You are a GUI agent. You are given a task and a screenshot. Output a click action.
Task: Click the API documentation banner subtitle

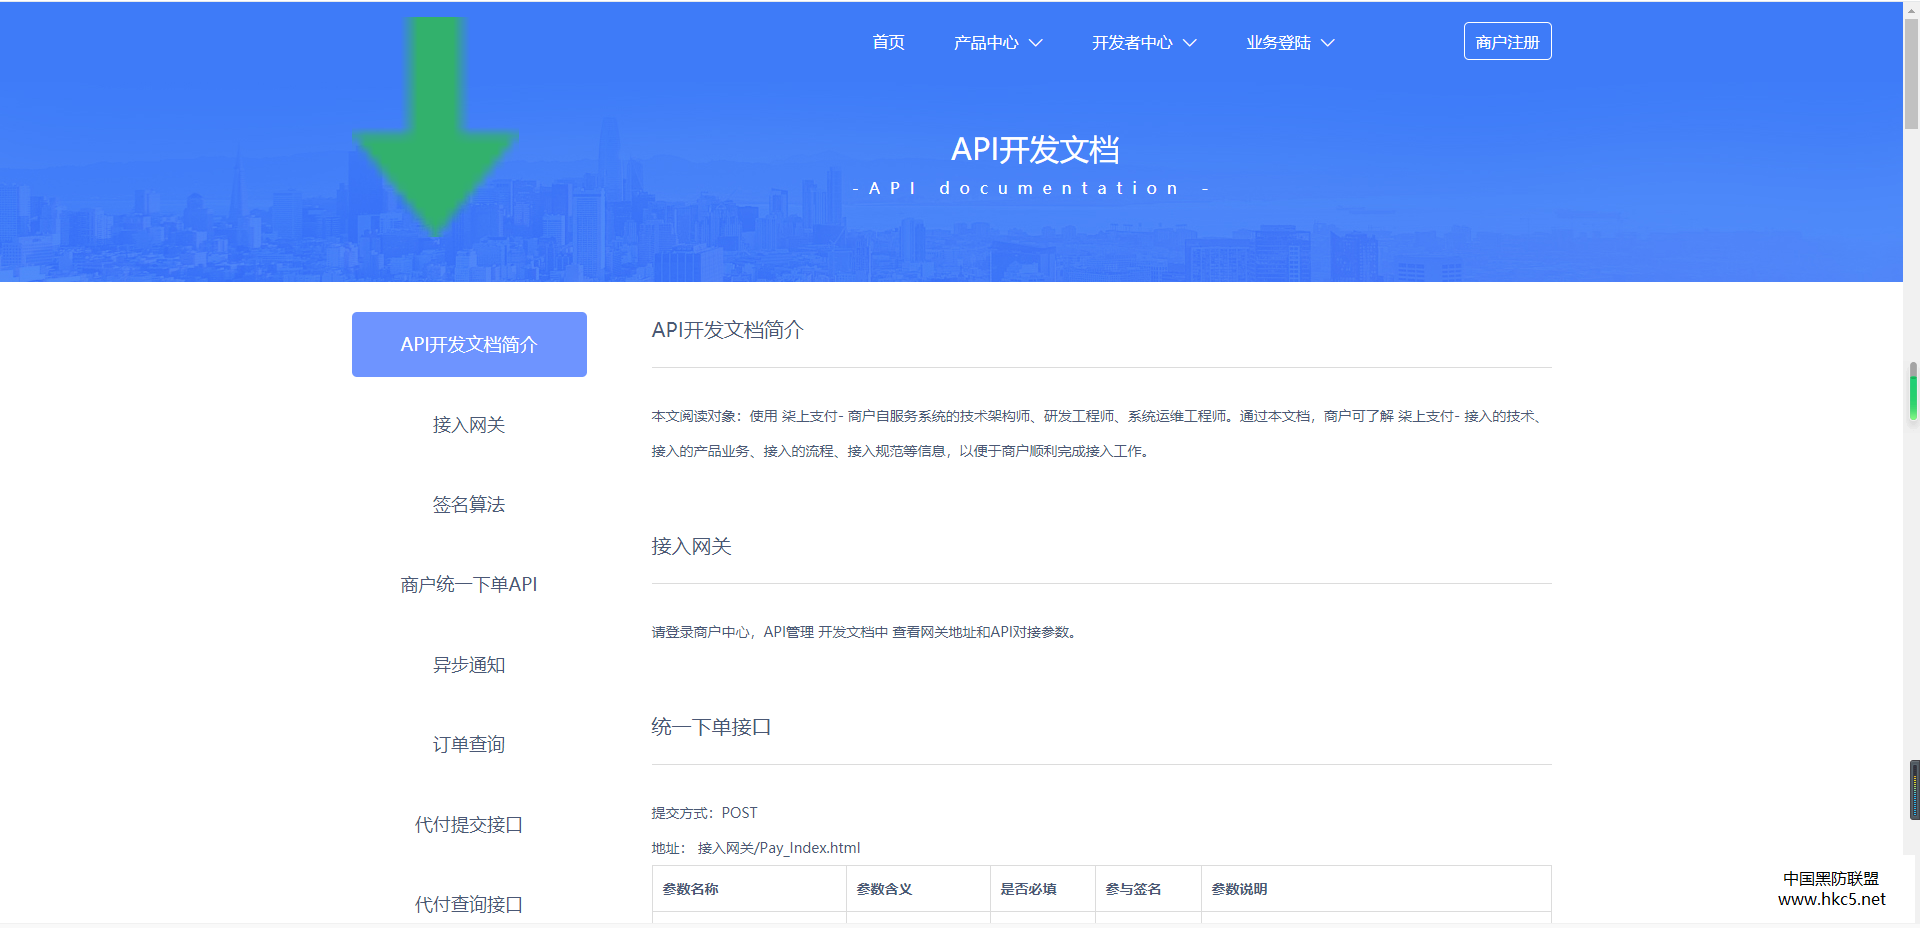[1031, 188]
